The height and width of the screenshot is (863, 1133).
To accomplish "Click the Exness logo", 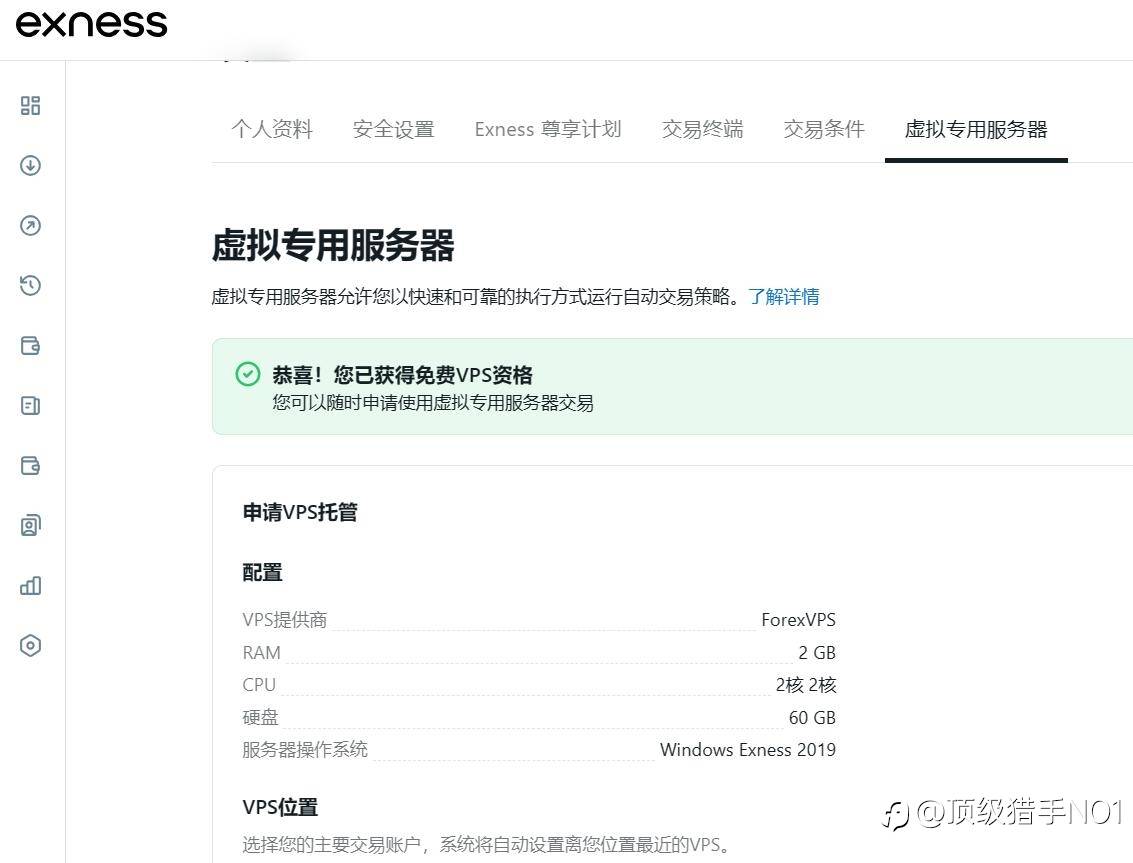I will tap(92, 24).
